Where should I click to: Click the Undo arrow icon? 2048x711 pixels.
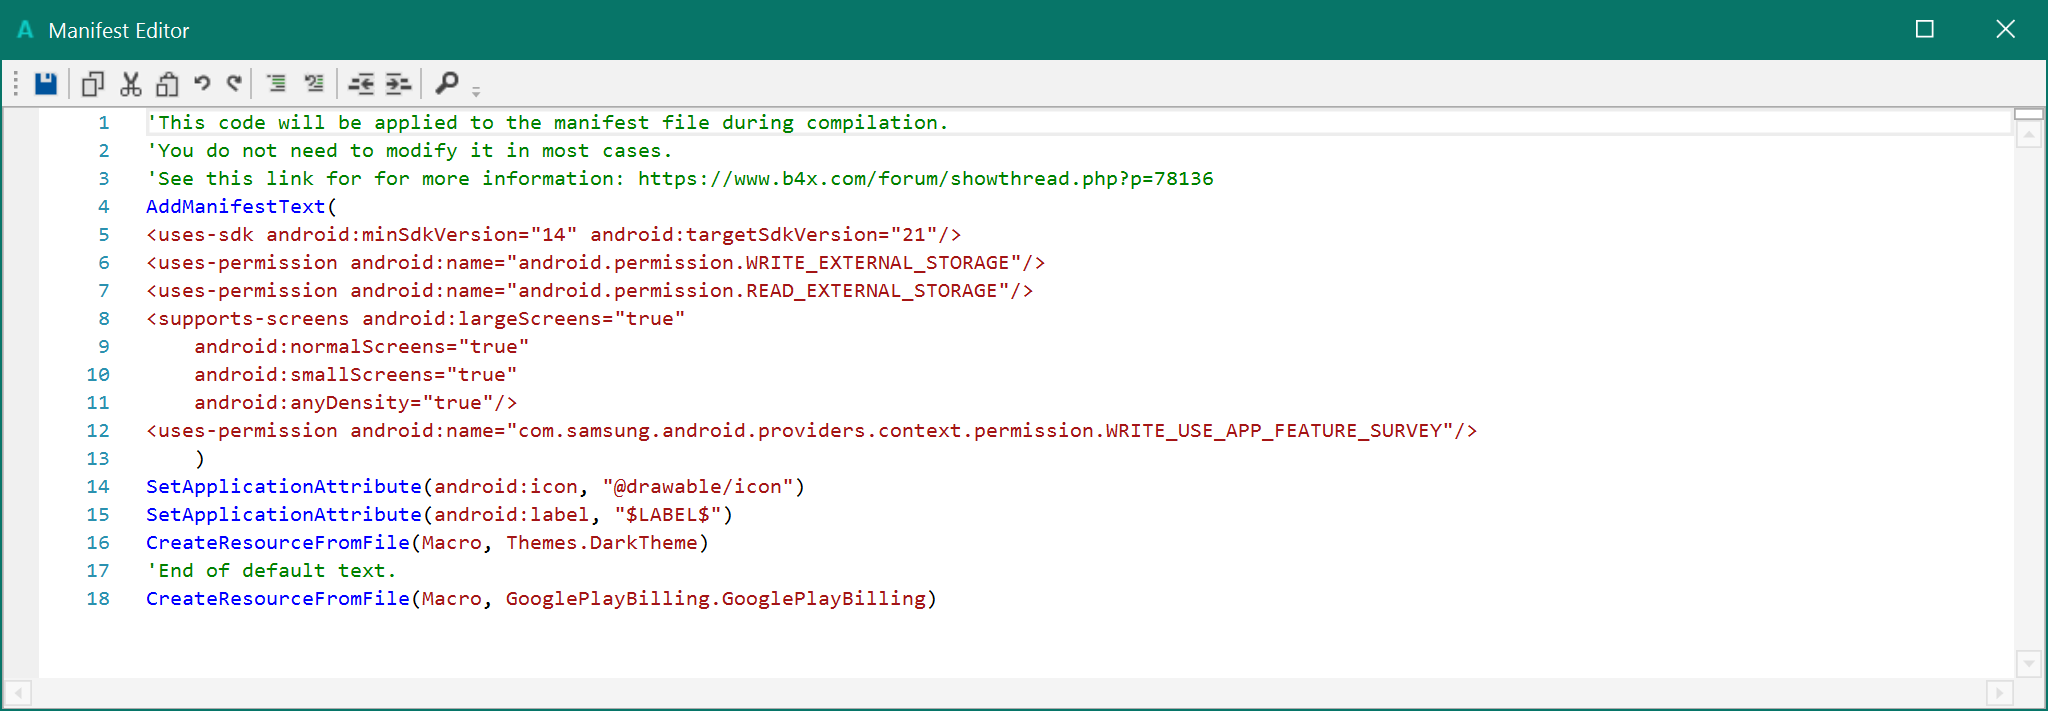(202, 84)
